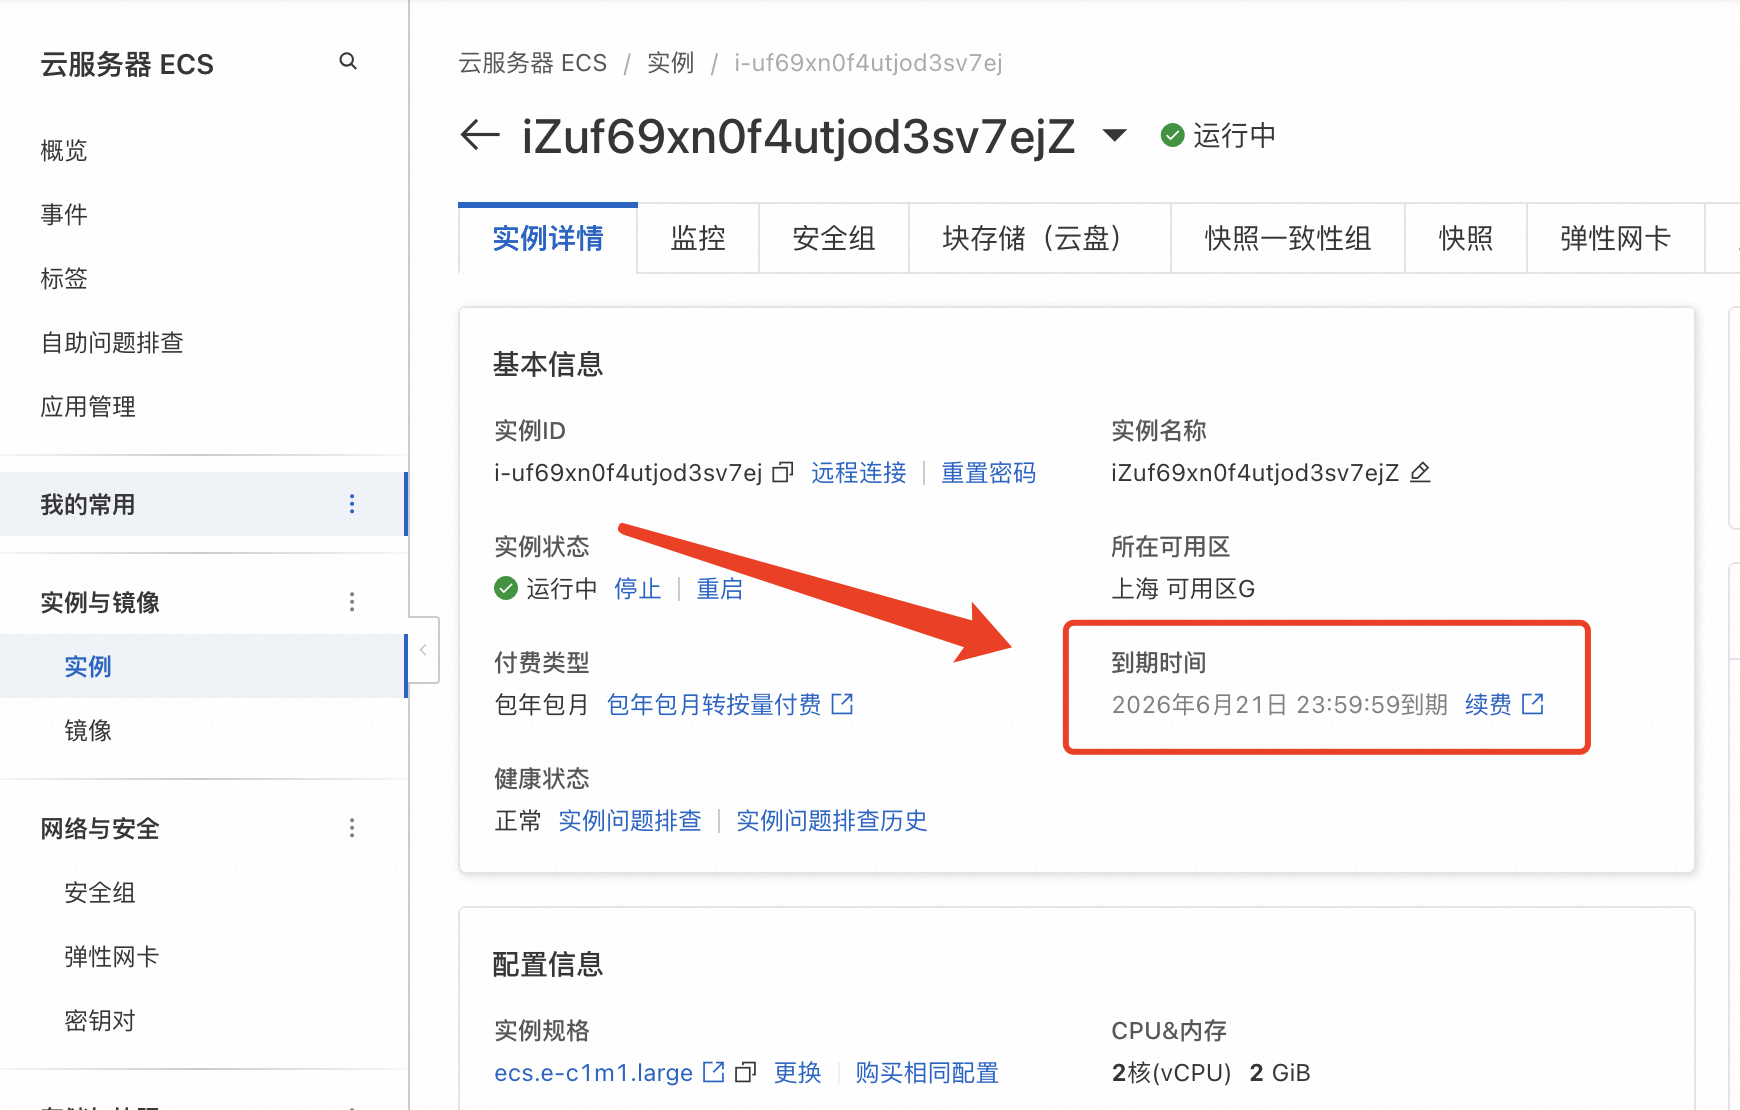Screen dimensions: 1740x1110
Task: Click the 2核(vCPU) 2 GiB value
Action: [1211, 1072]
